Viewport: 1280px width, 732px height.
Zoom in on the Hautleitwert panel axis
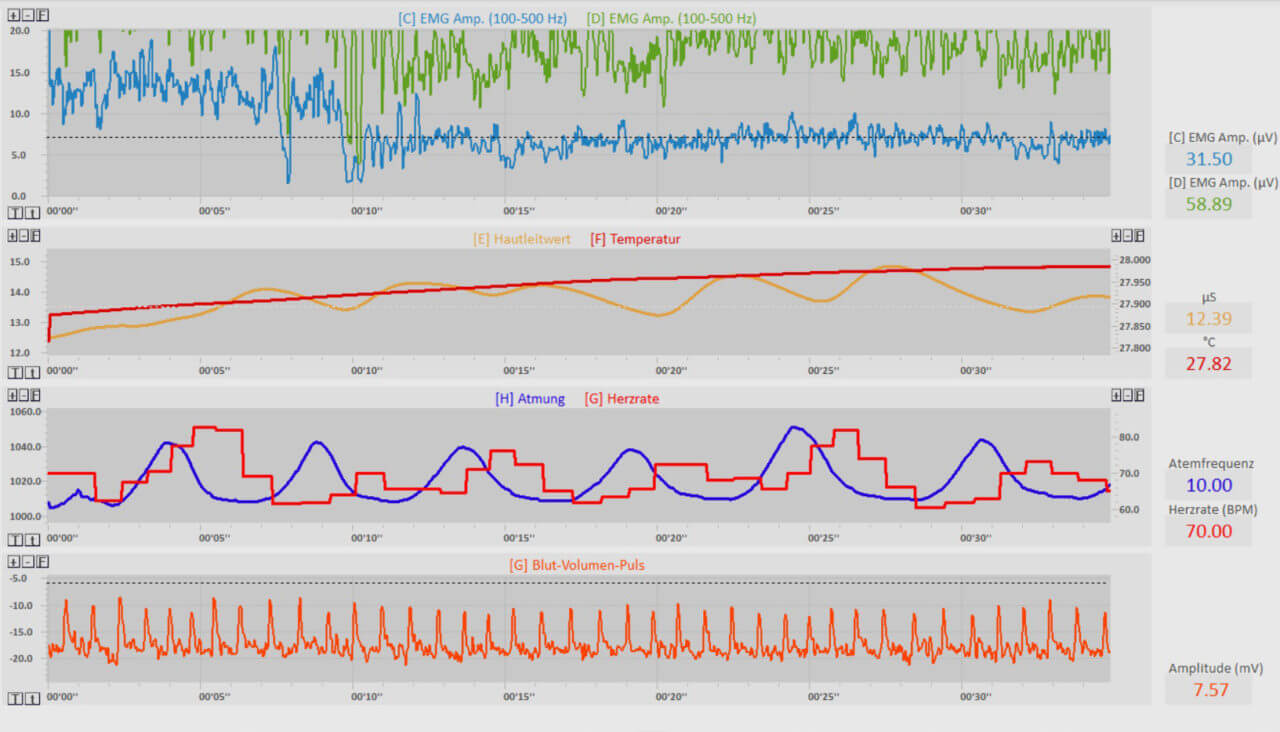[12, 235]
